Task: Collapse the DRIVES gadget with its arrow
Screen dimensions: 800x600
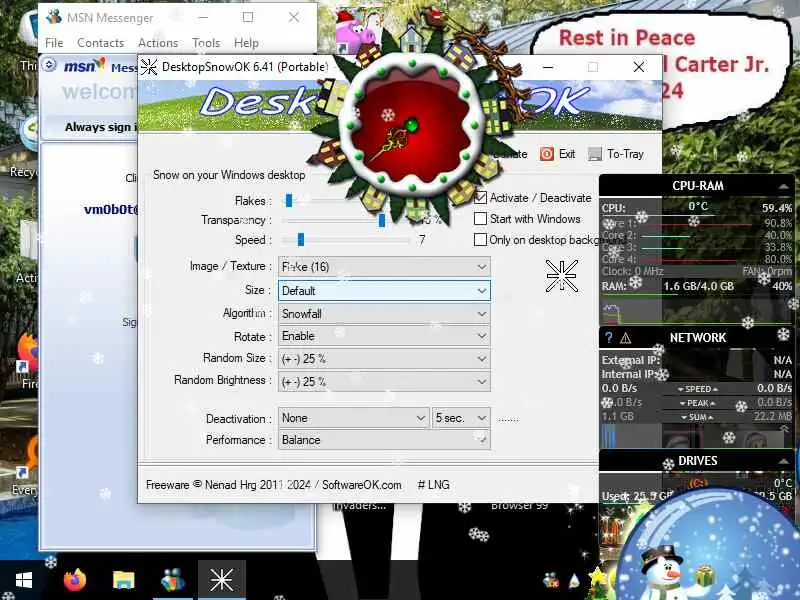Action: coord(783,461)
